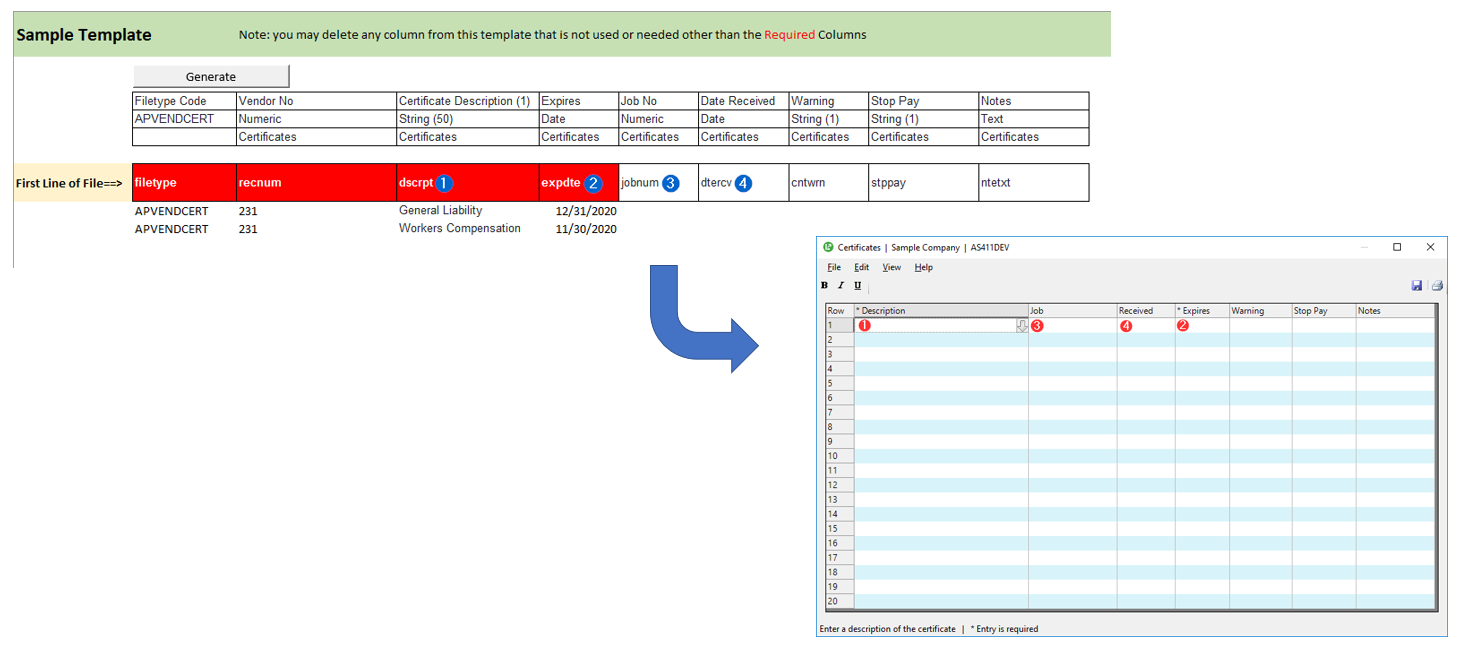
Task: Select the Expires column header in the grid
Action: [x=1201, y=311]
